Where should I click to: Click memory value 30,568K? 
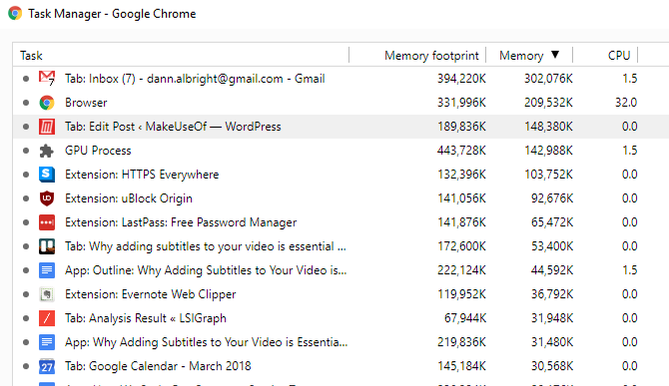point(552,366)
